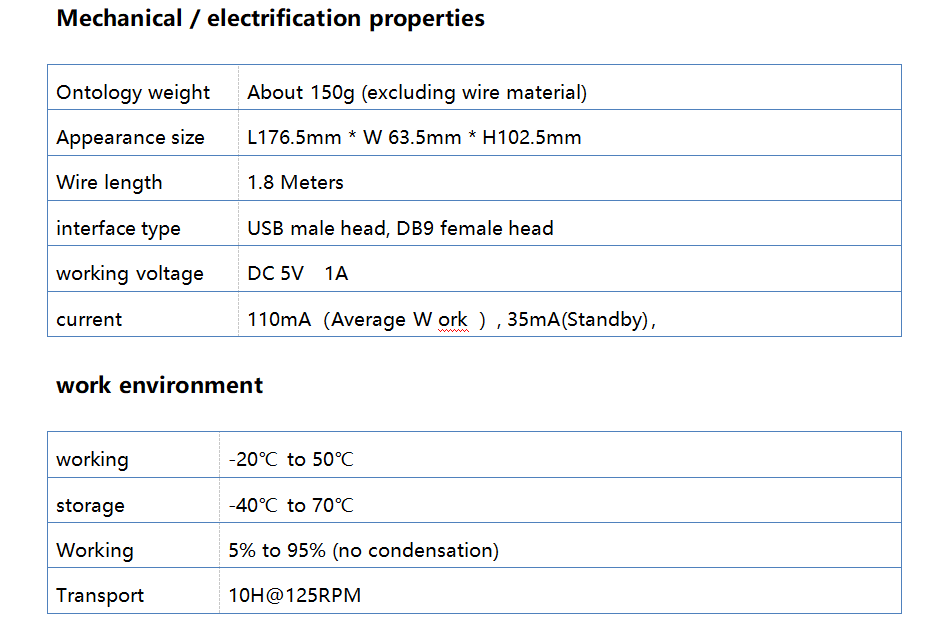This screenshot has width=949, height=631.
Task: Click "USB male head, DB9 female head" text
Action: (x=400, y=229)
